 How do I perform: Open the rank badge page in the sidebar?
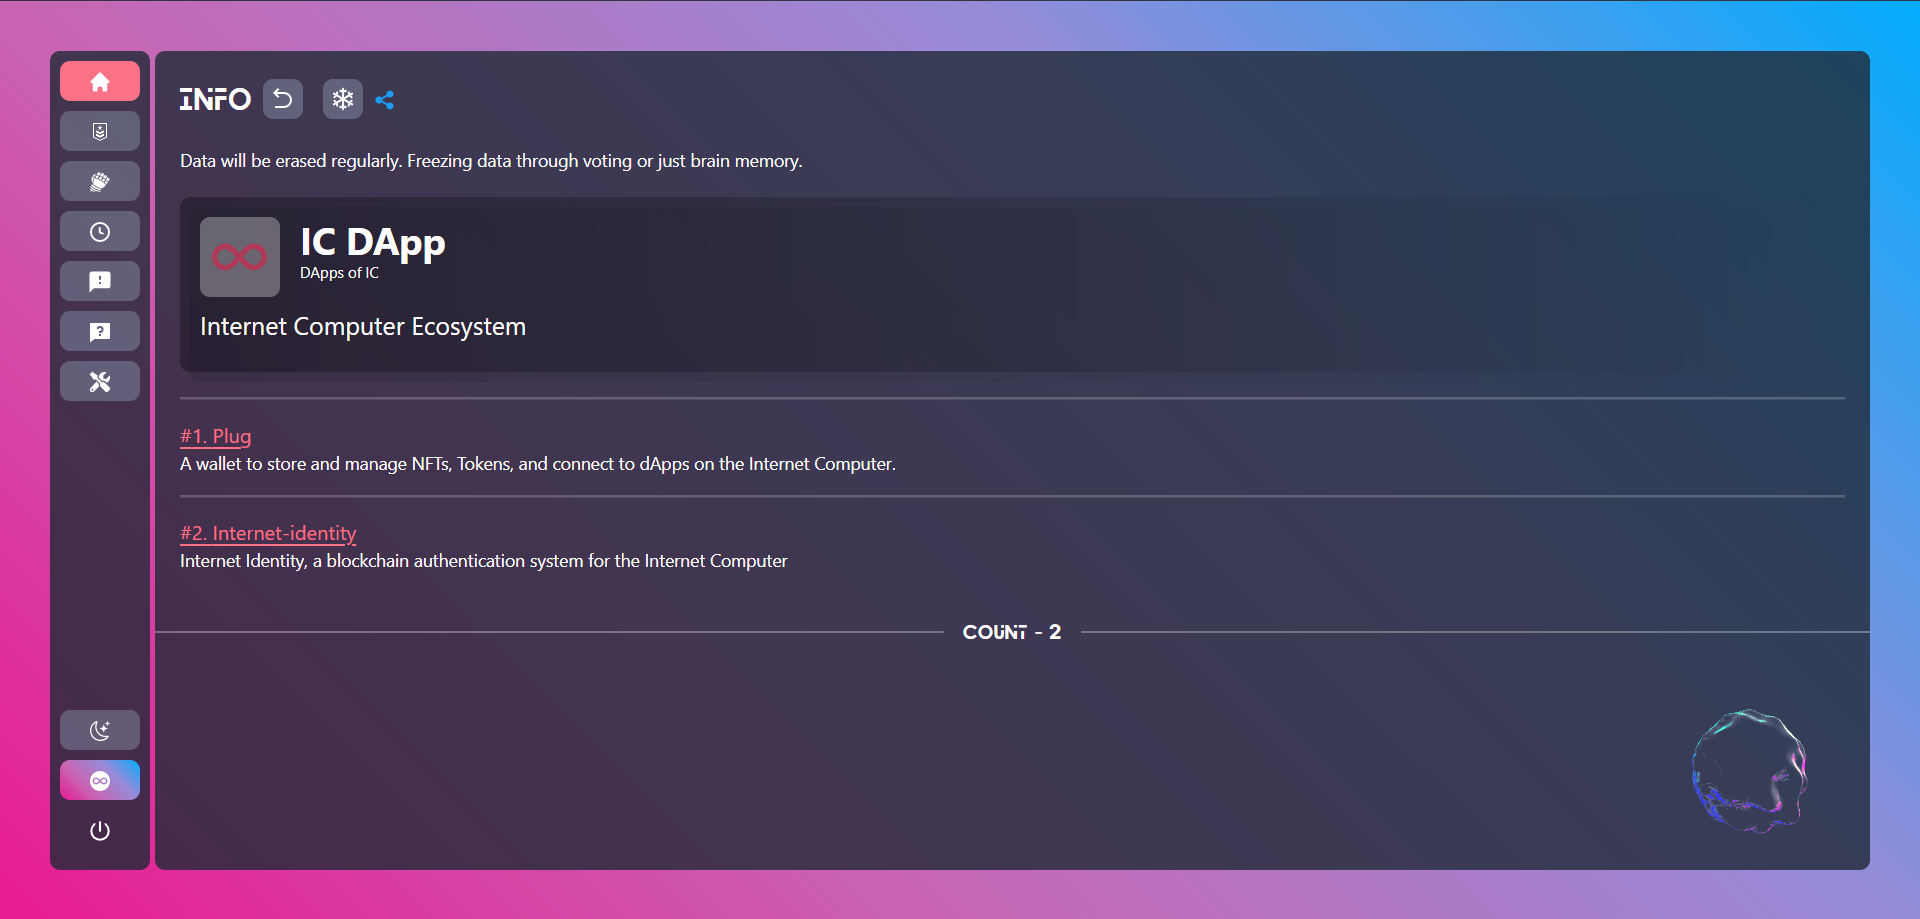(x=100, y=131)
